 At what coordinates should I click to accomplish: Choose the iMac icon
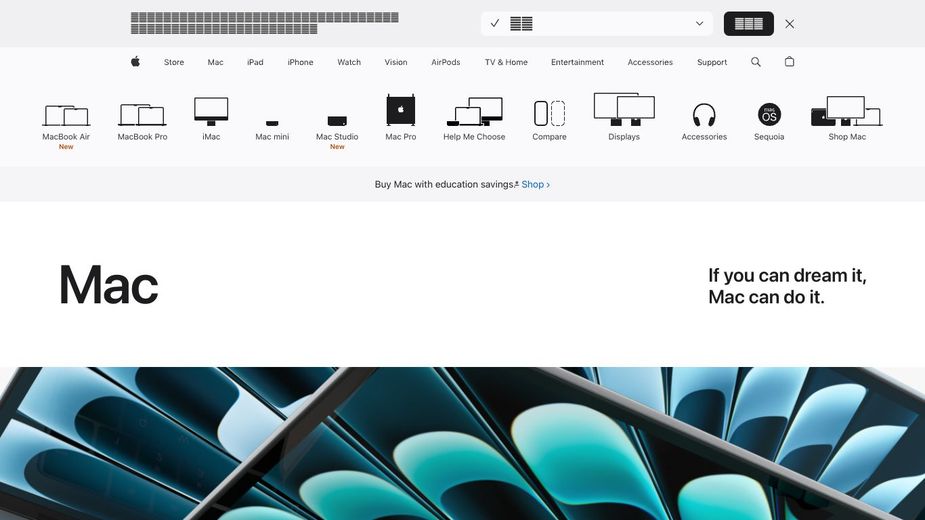click(x=211, y=111)
